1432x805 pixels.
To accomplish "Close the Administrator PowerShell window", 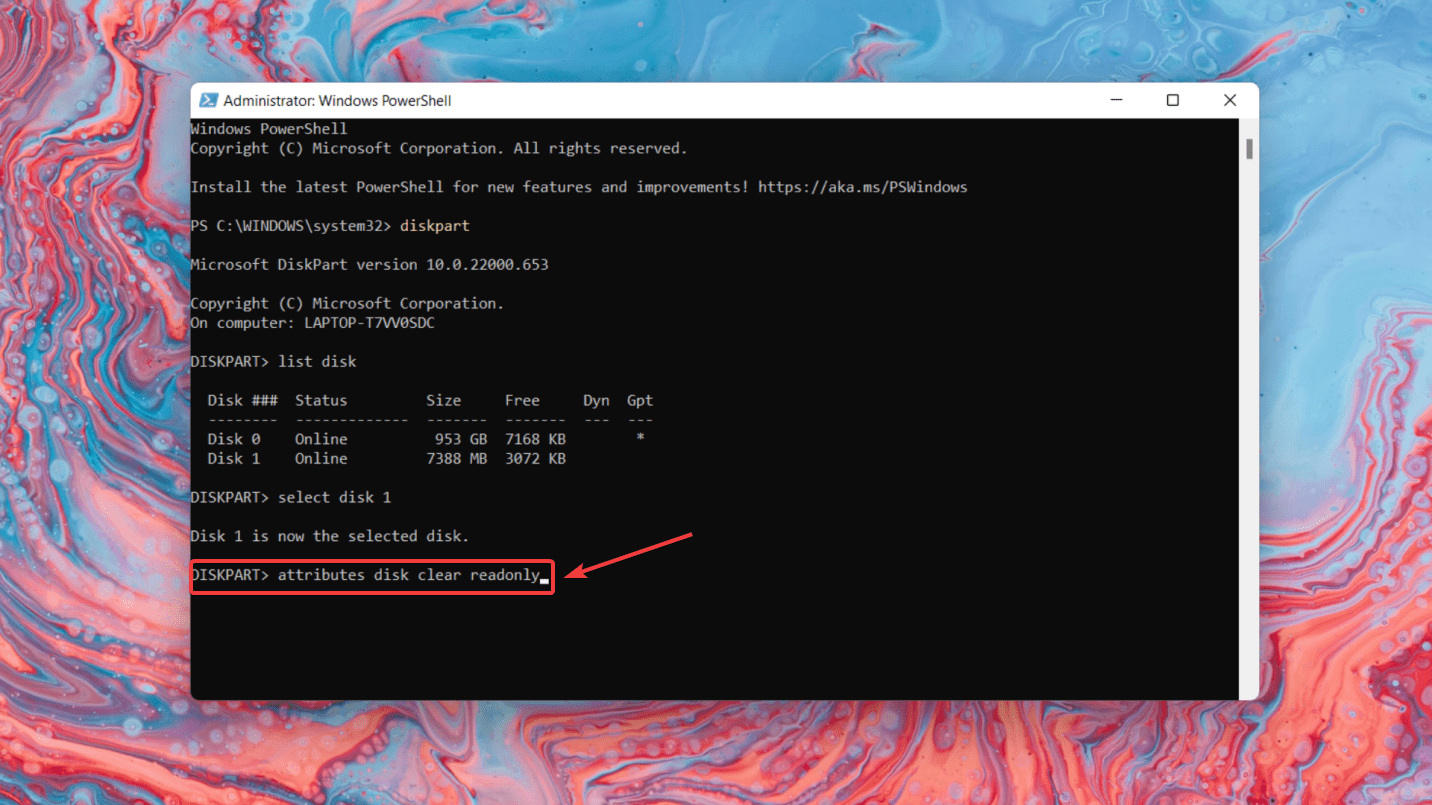I will (1230, 100).
